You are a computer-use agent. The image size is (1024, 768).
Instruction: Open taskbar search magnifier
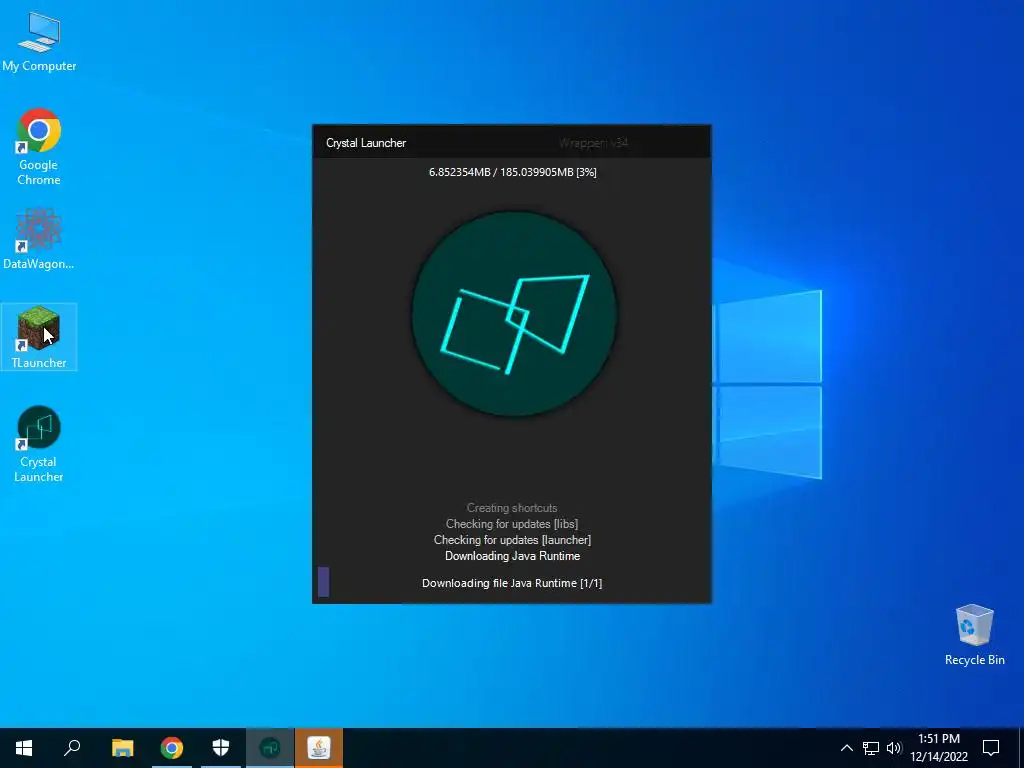coord(72,748)
